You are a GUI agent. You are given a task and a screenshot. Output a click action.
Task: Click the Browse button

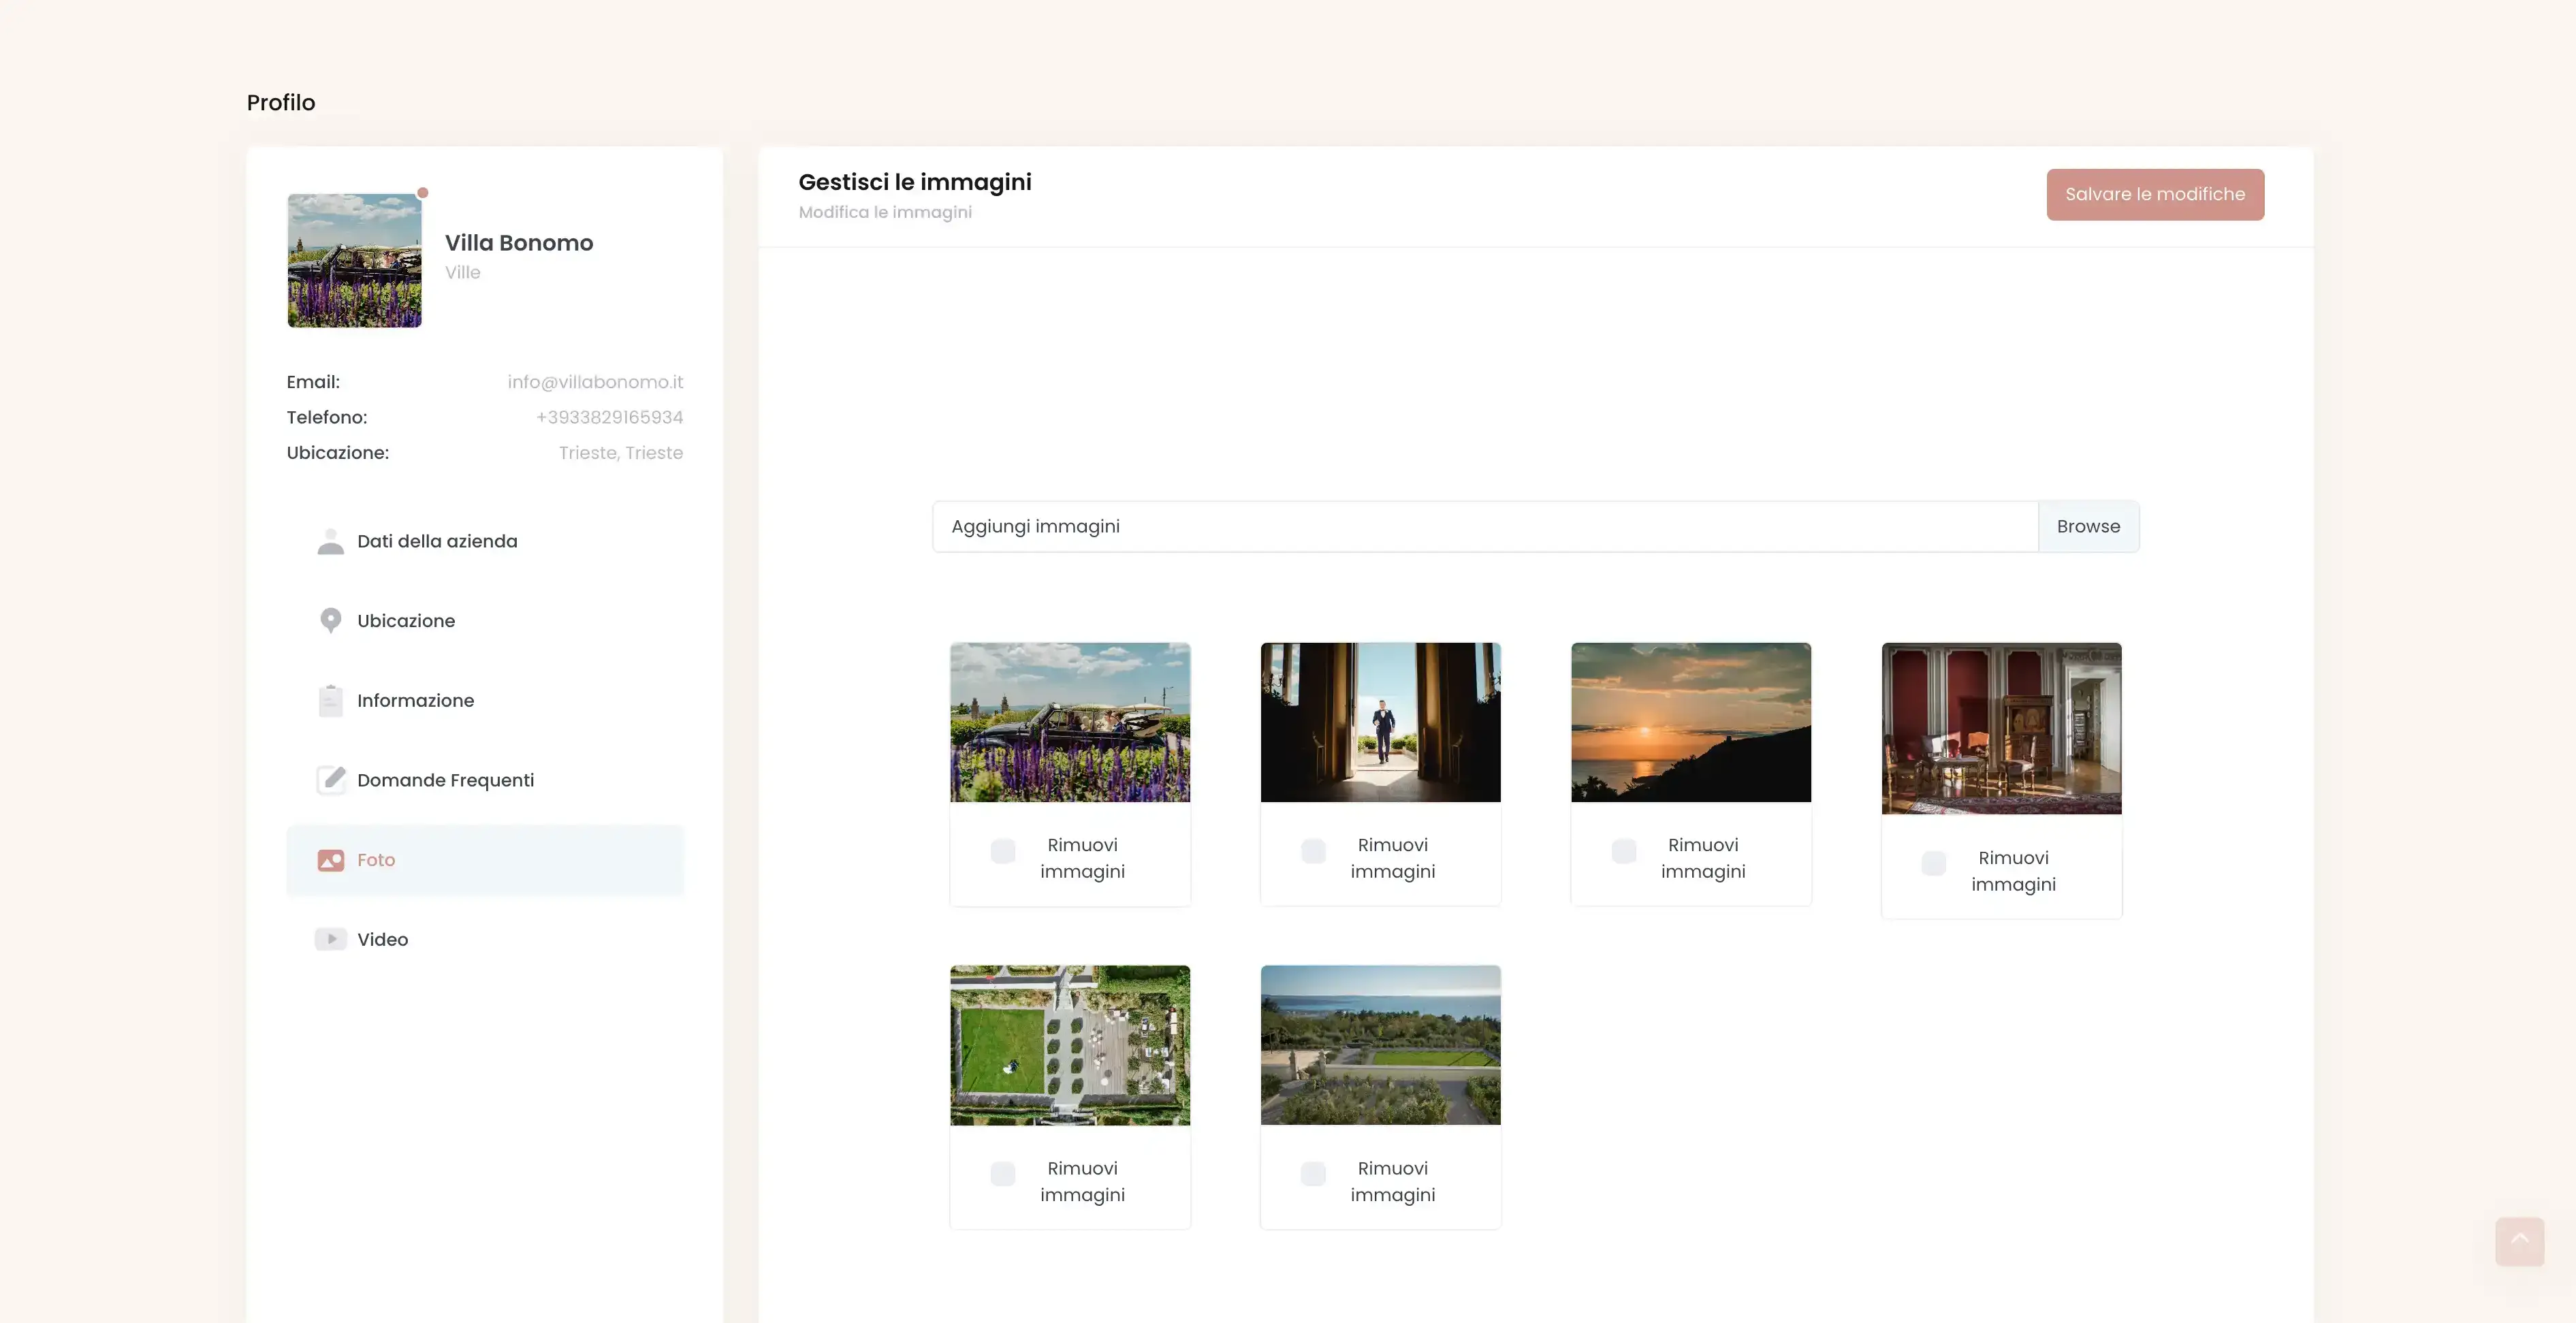click(x=2088, y=527)
